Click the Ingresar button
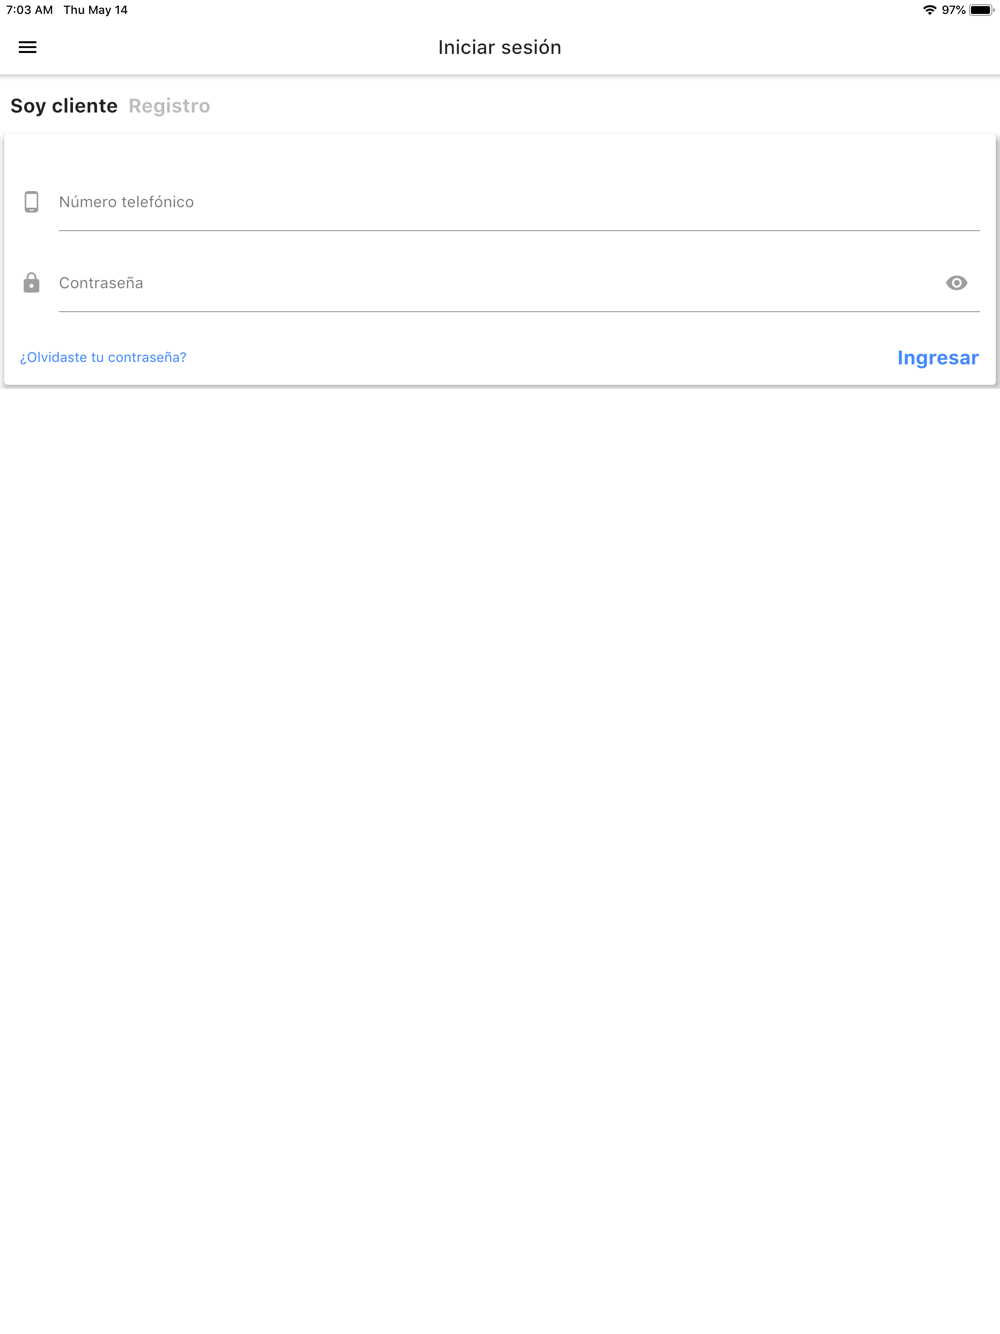 (x=938, y=358)
